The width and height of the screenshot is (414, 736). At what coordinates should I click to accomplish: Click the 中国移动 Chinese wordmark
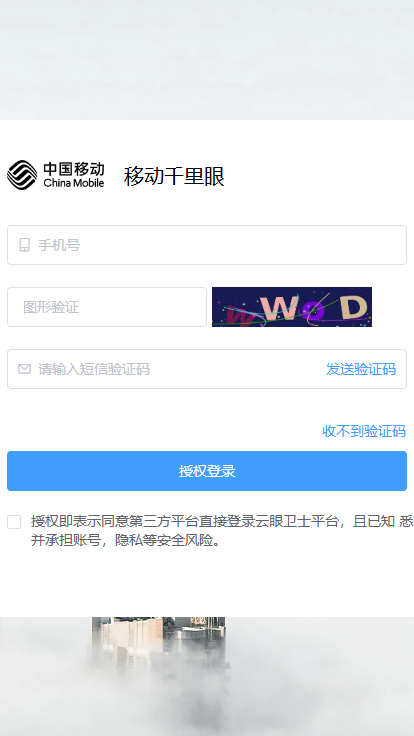pyautogui.click(x=74, y=169)
